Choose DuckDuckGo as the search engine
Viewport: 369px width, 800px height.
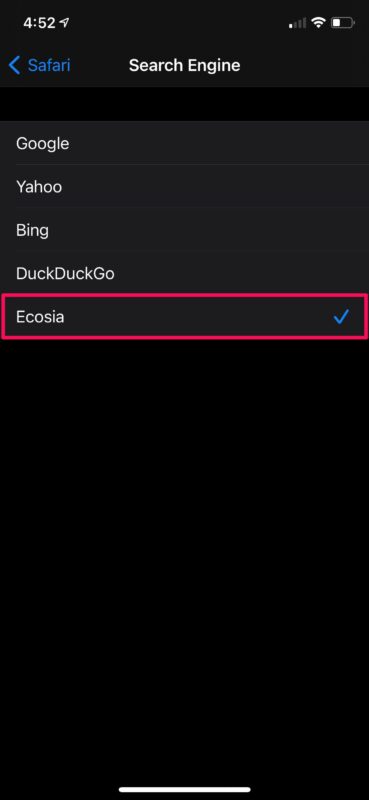click(x=184, y=273)
